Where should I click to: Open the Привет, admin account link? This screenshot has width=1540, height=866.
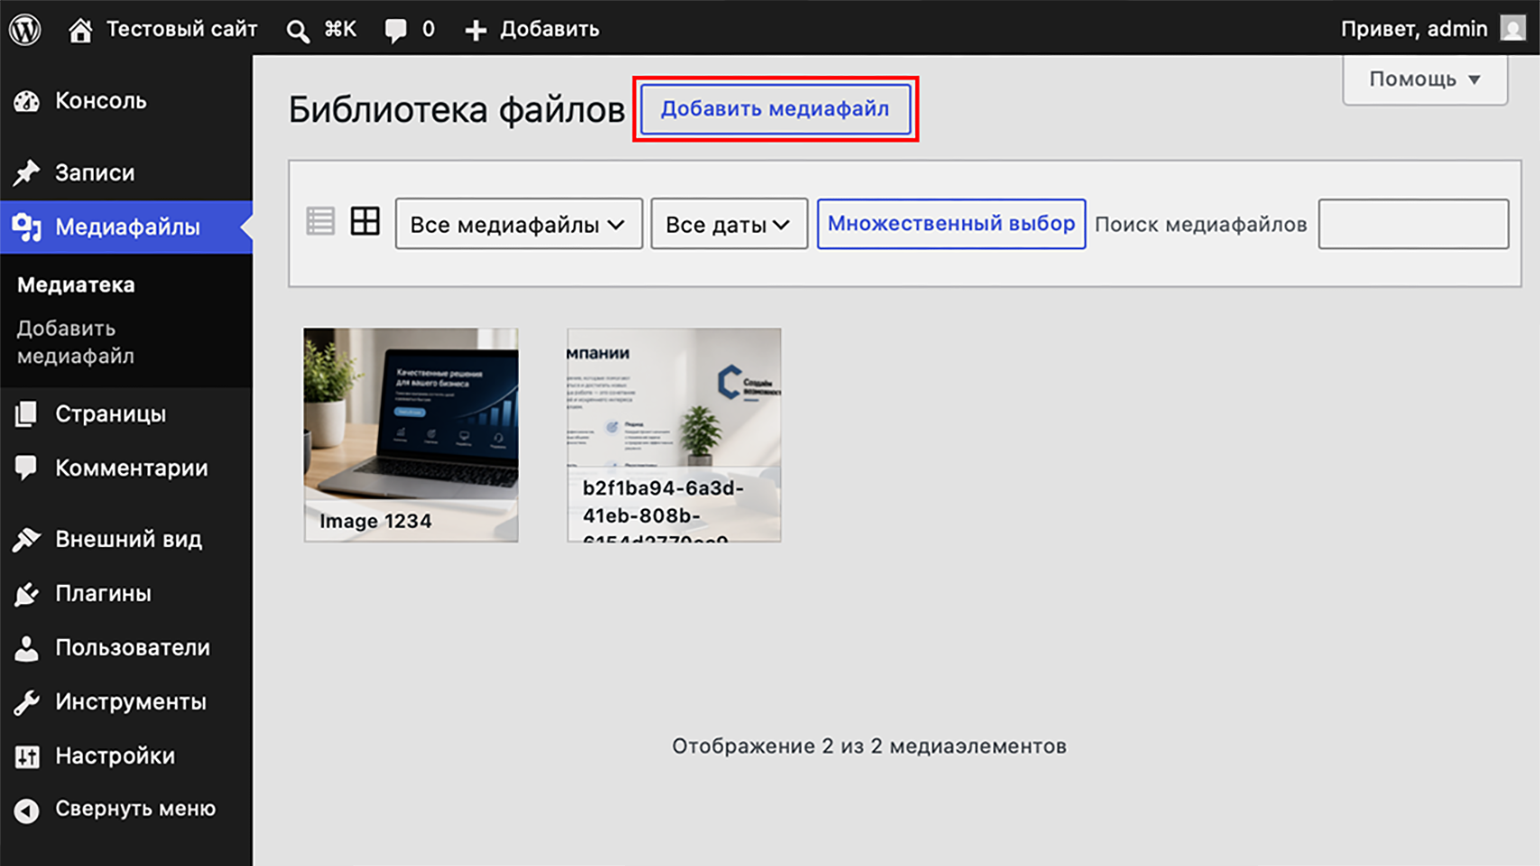(1414, 29)
